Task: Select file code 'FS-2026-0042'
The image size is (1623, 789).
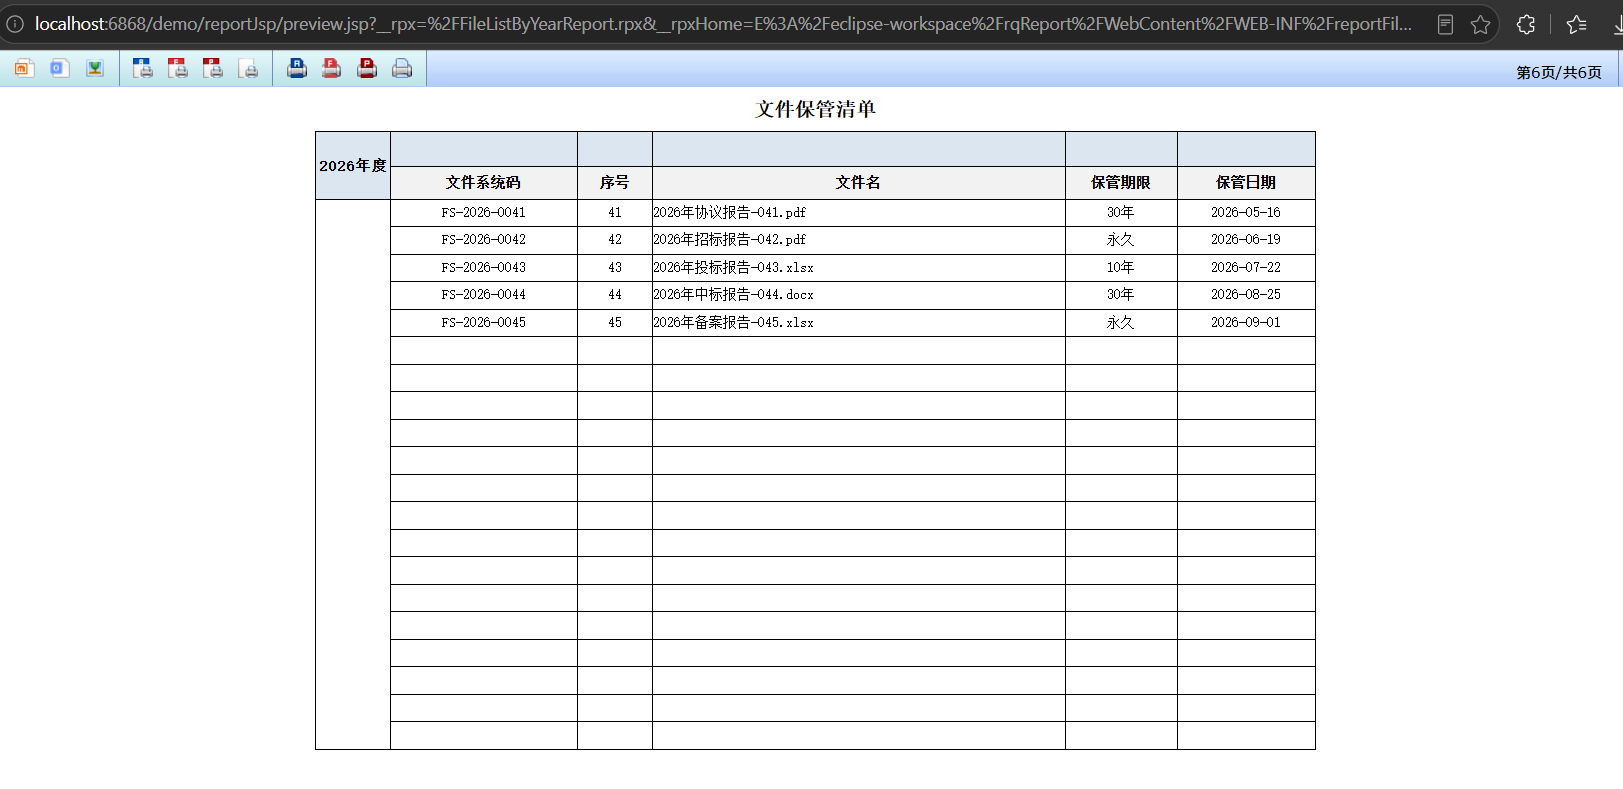Action: (x=484, y=240)
